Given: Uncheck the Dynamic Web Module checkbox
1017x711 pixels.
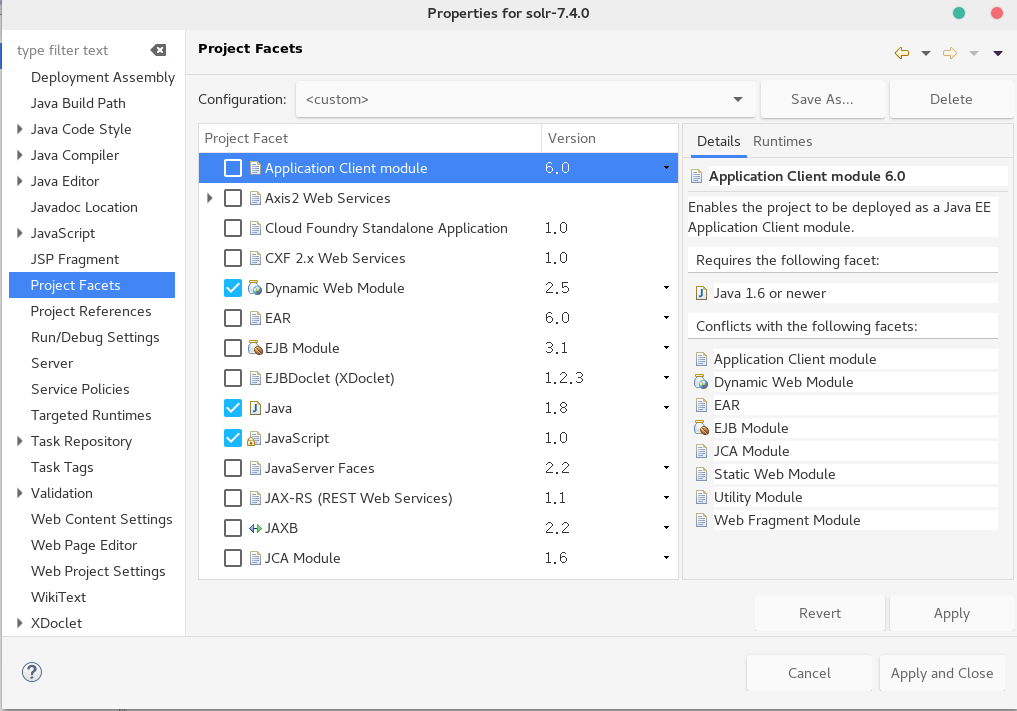Looking at the screenshot, I should pyautogui.click(x=233, y=288).
